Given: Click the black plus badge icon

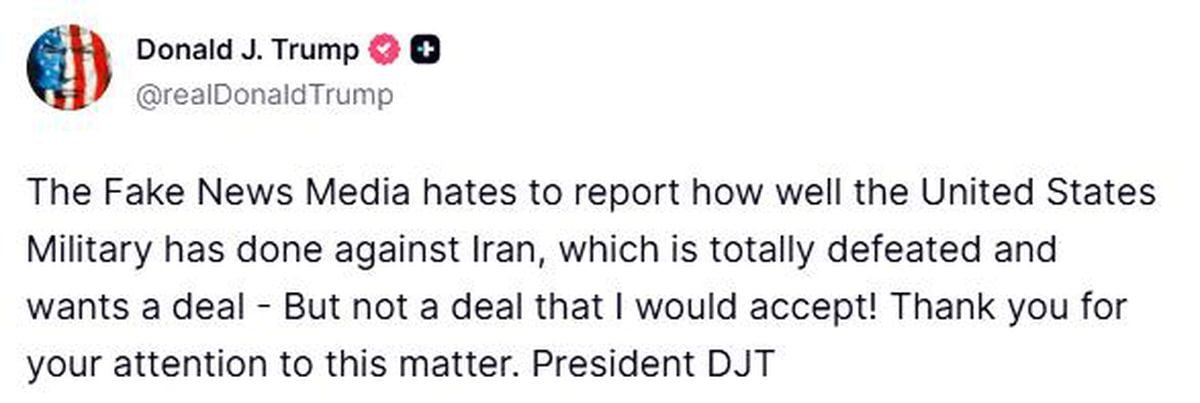Looking at the screenshot, I should pos(425,50).
